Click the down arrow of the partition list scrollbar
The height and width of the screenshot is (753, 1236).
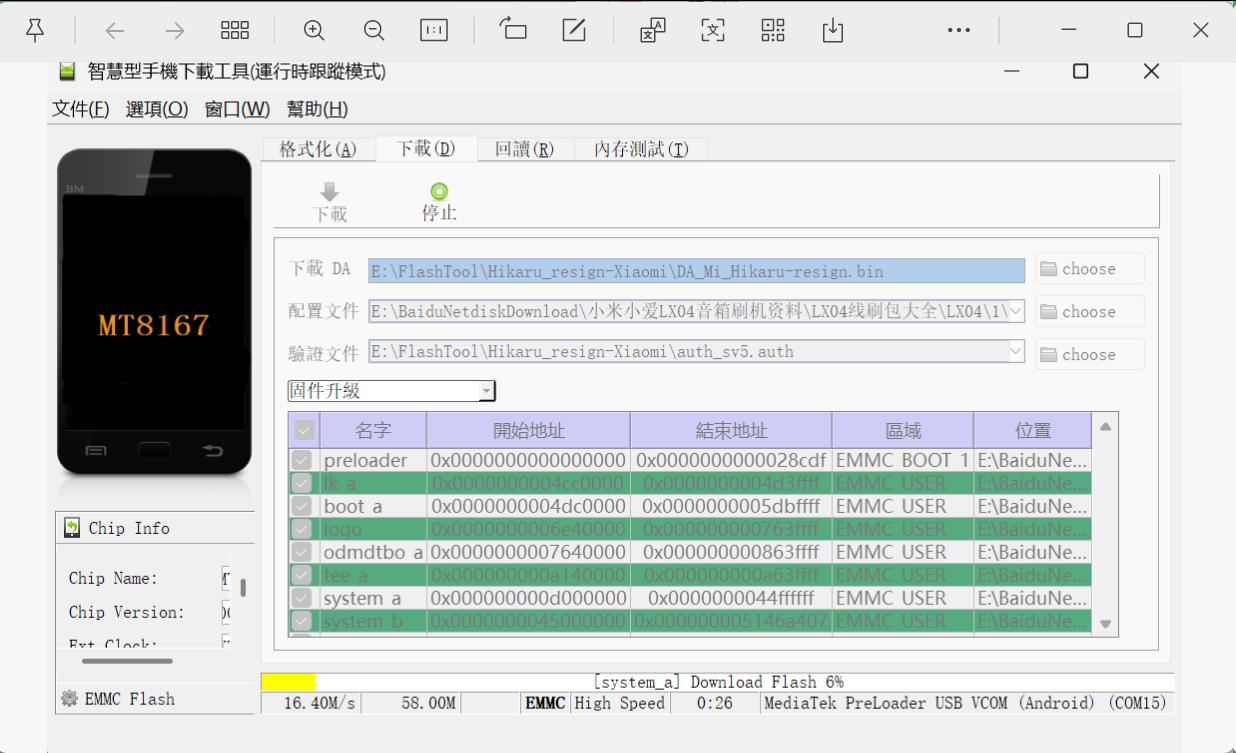(x=1105, y=622)
